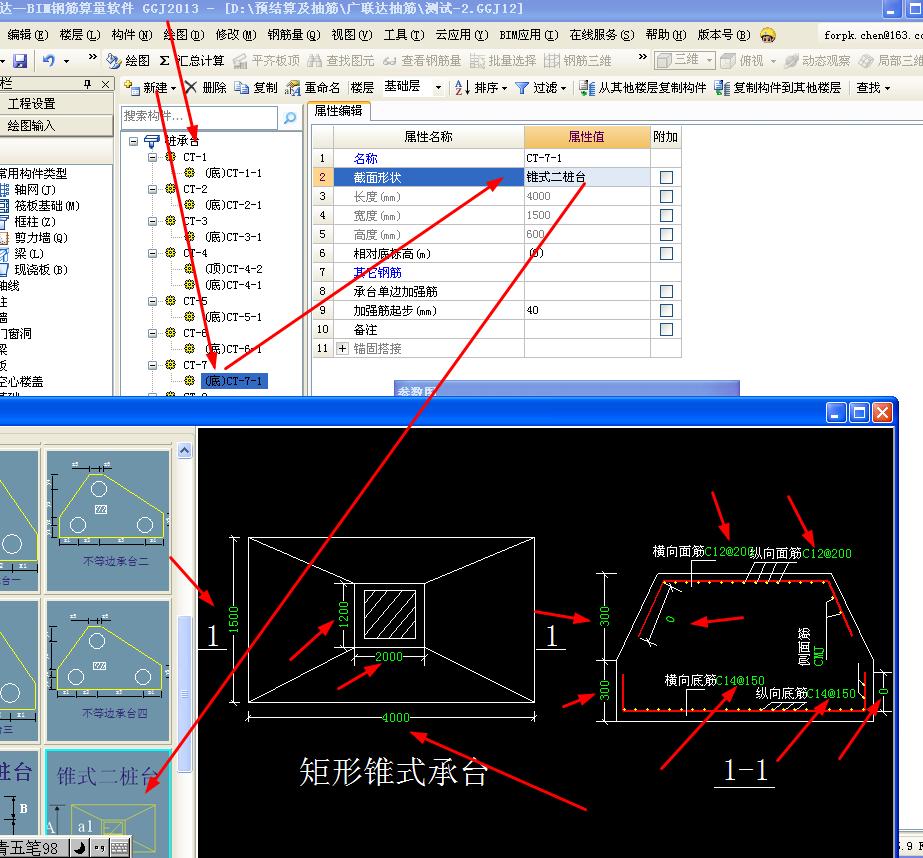This screenshot has height=858, width=923.
Task: Click 批量选择 toolbar icon
Action: point(477,60)
